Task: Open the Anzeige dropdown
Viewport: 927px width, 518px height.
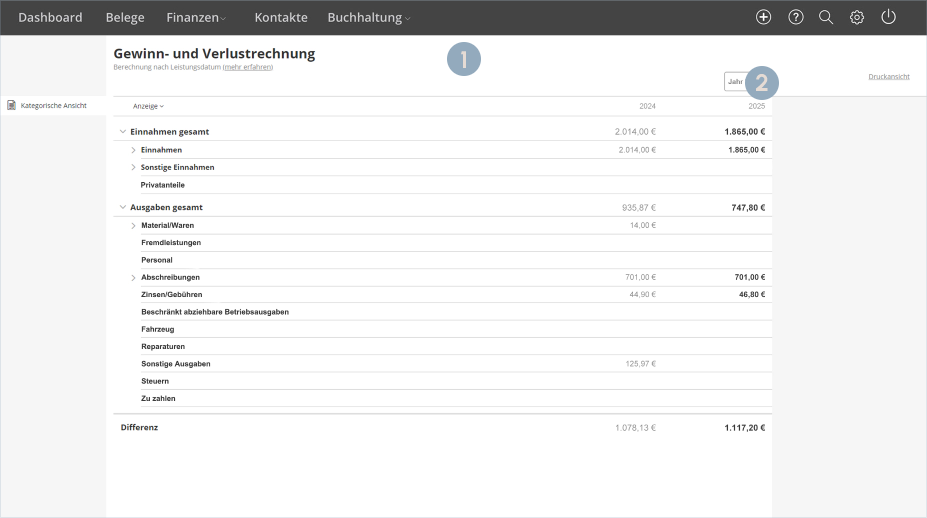Action: tap(148, 106)
